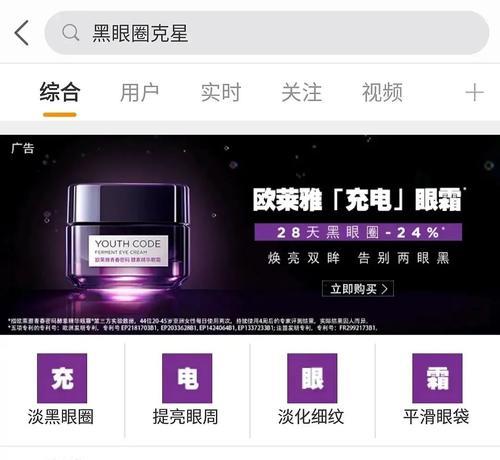Switch to the 关注 tab
Image resolution: width=500 pixels, height=460 pixels.
302,92
